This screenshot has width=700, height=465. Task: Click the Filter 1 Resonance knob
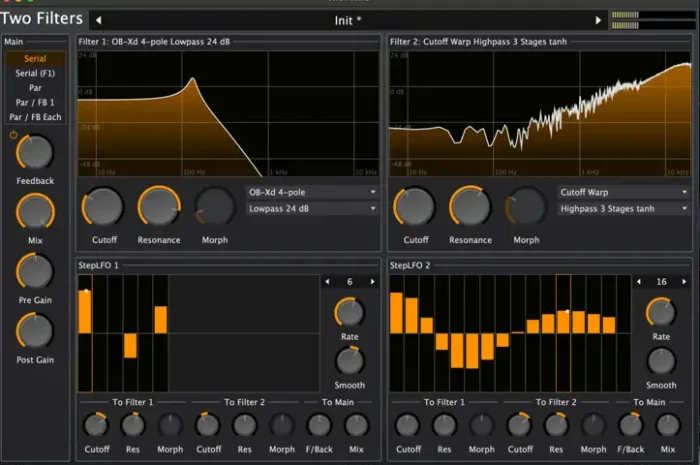click(x=159, y=207)
